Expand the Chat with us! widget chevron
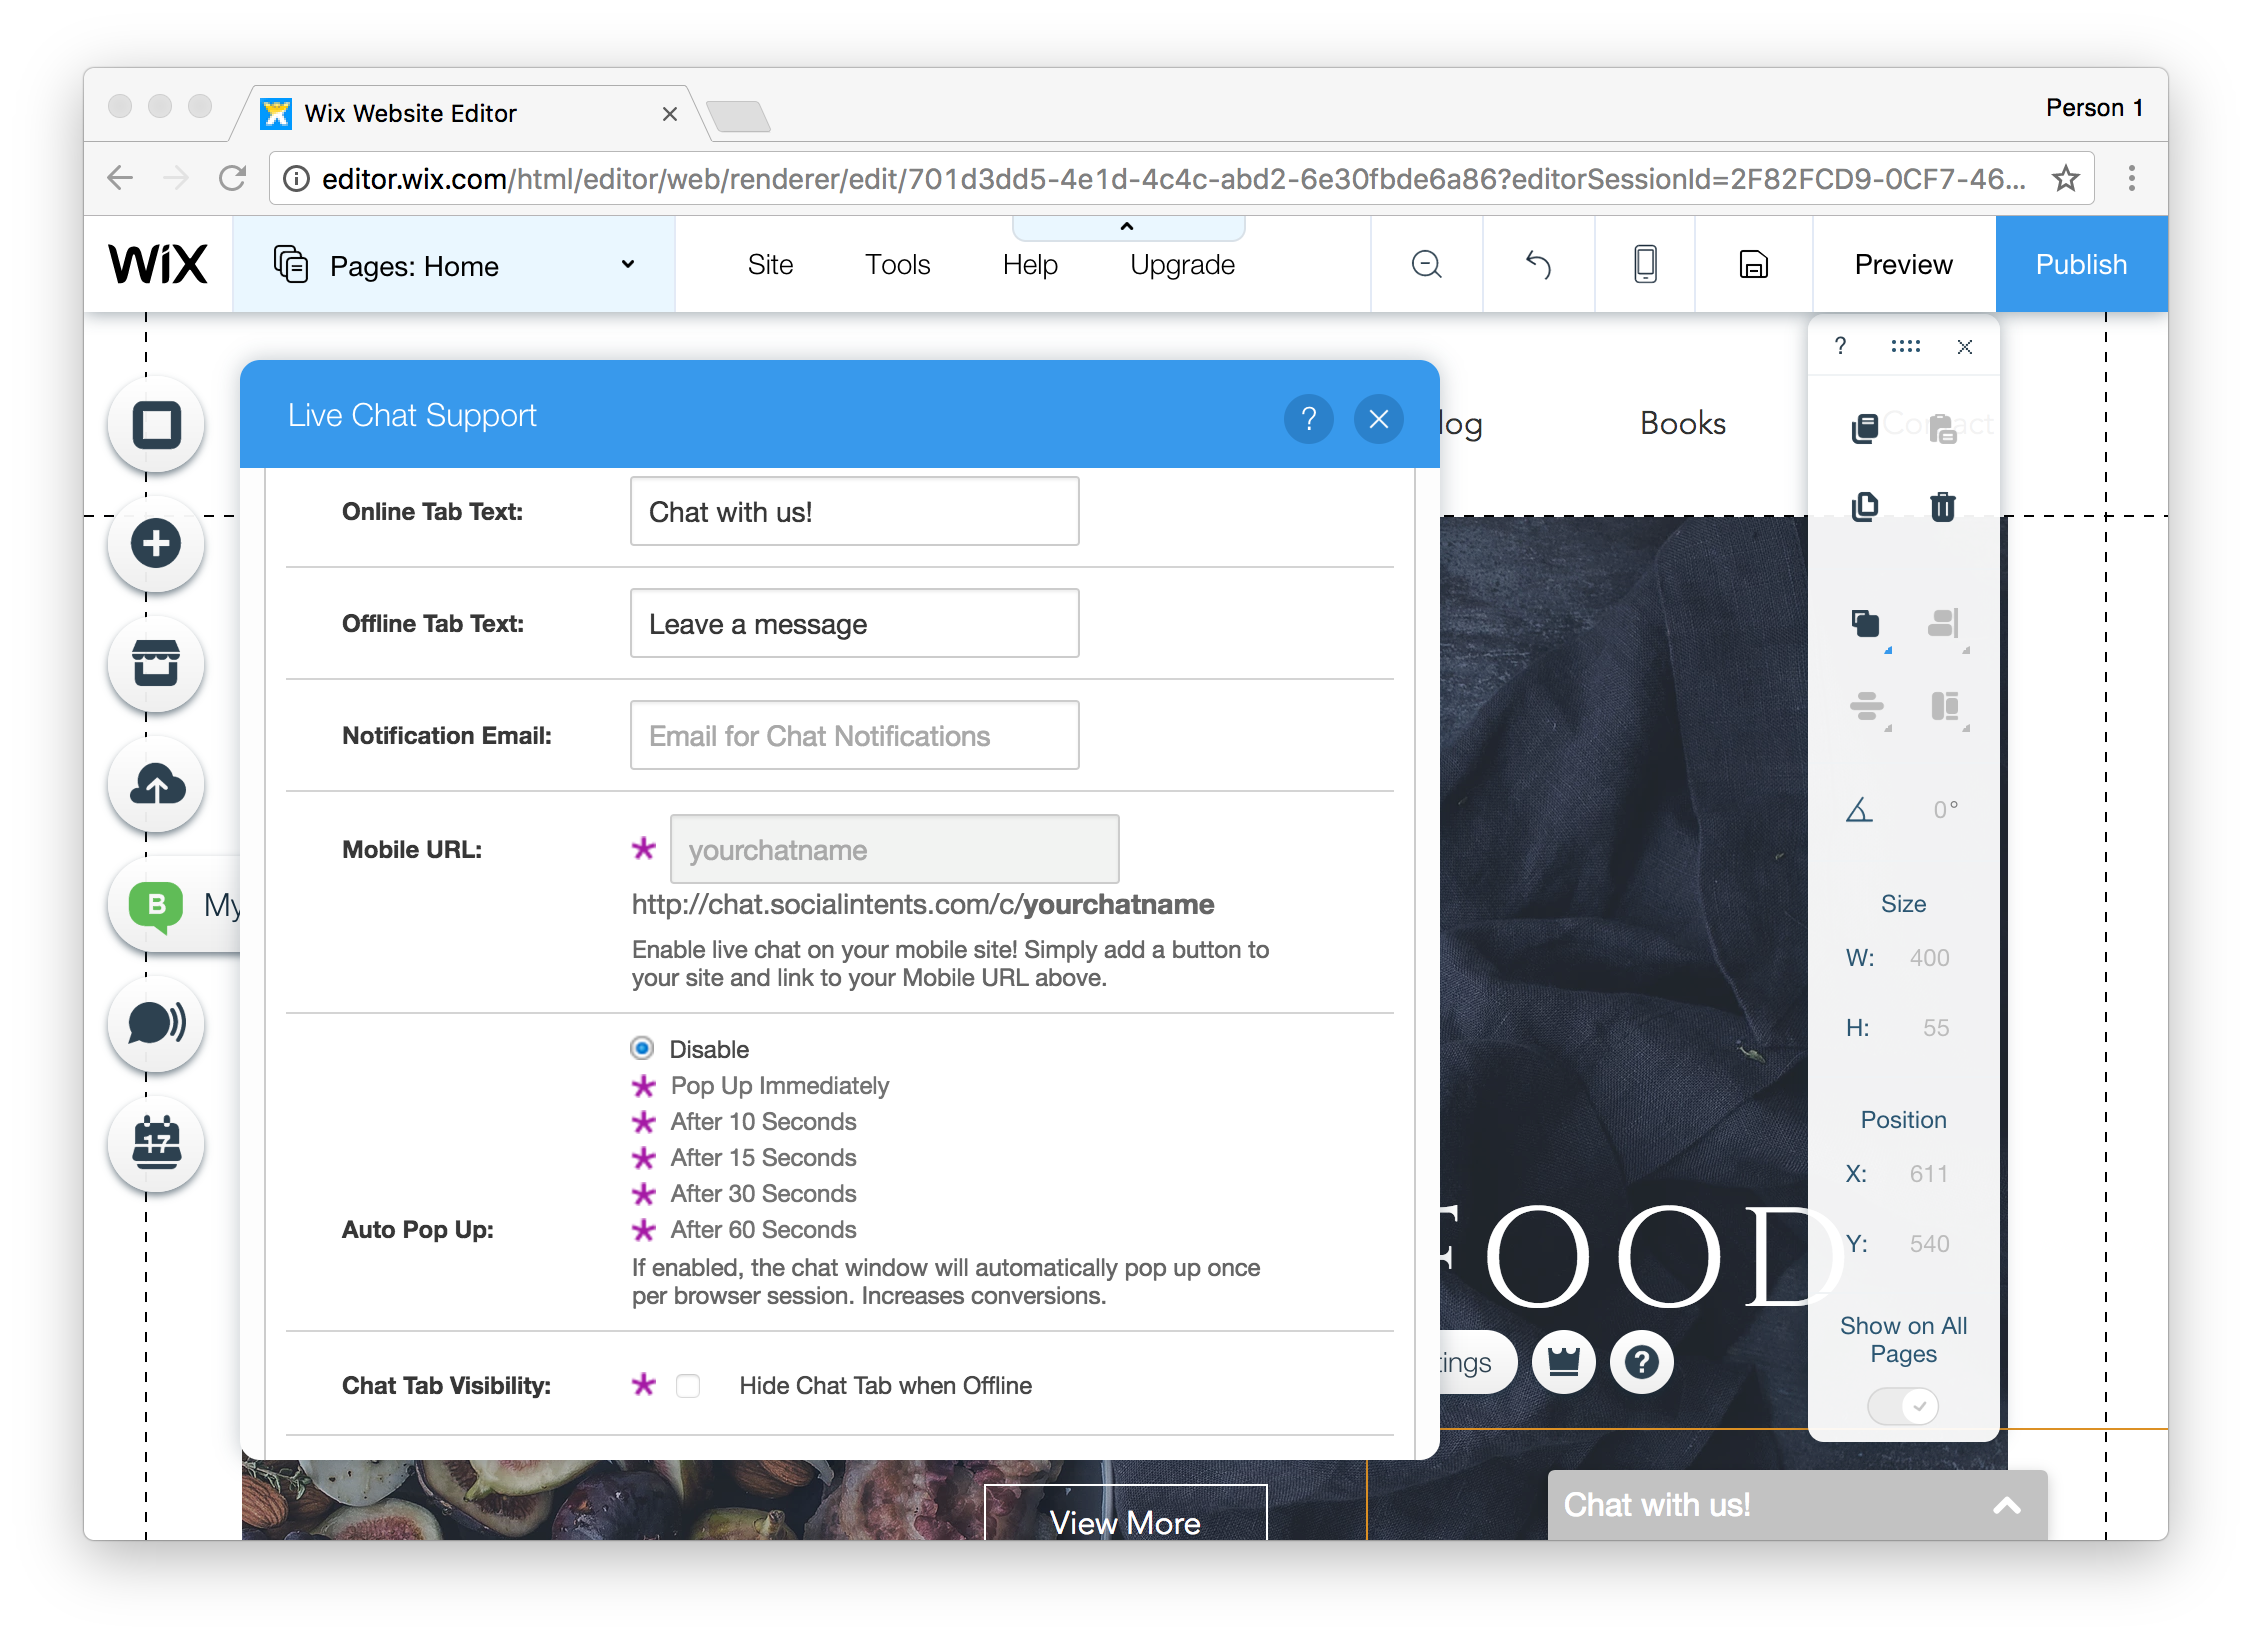Screen dimensions: 2252x1640 coord(2006,1505)
